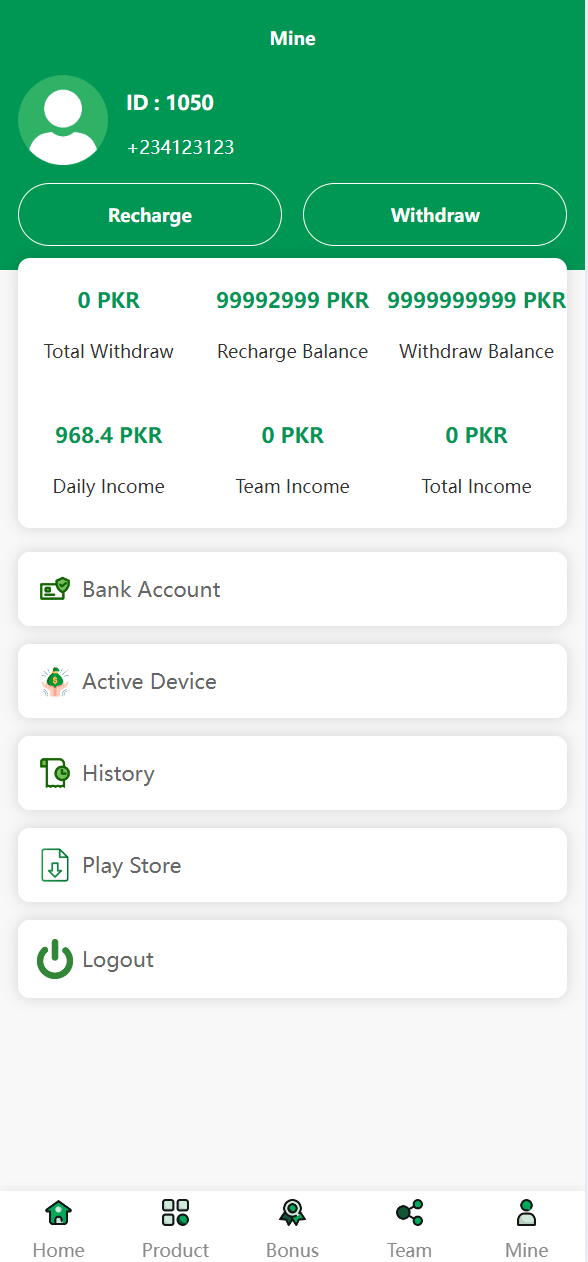
Task: Tap the Play Store download file icon
Action: [x=55, y=865]
